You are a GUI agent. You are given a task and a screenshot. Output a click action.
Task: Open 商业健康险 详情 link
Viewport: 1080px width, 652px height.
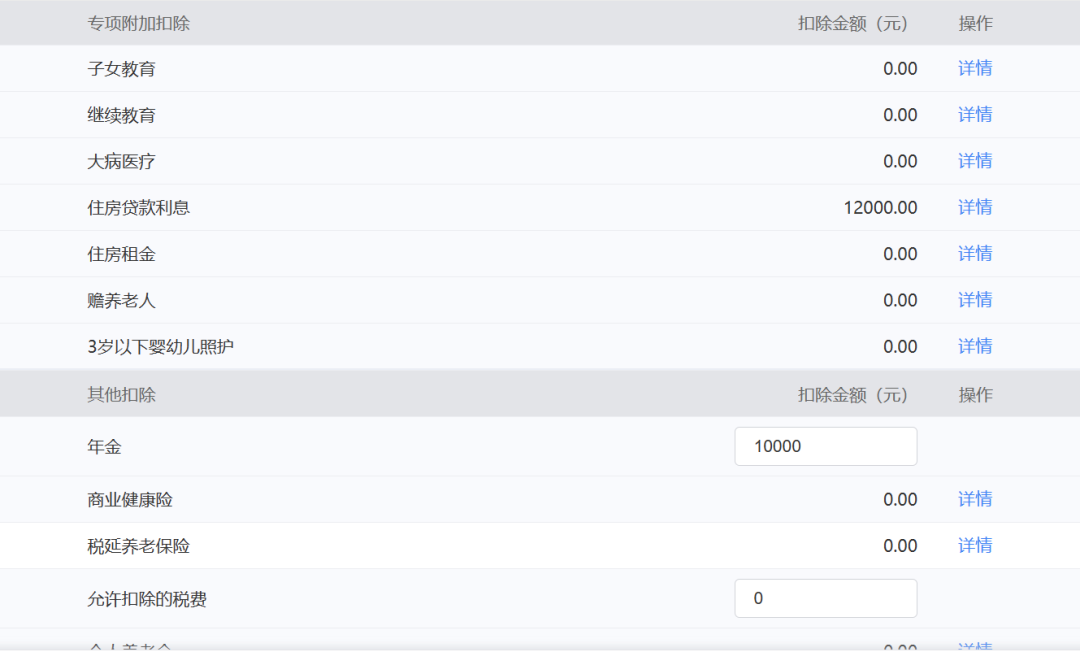click(975, 499)
